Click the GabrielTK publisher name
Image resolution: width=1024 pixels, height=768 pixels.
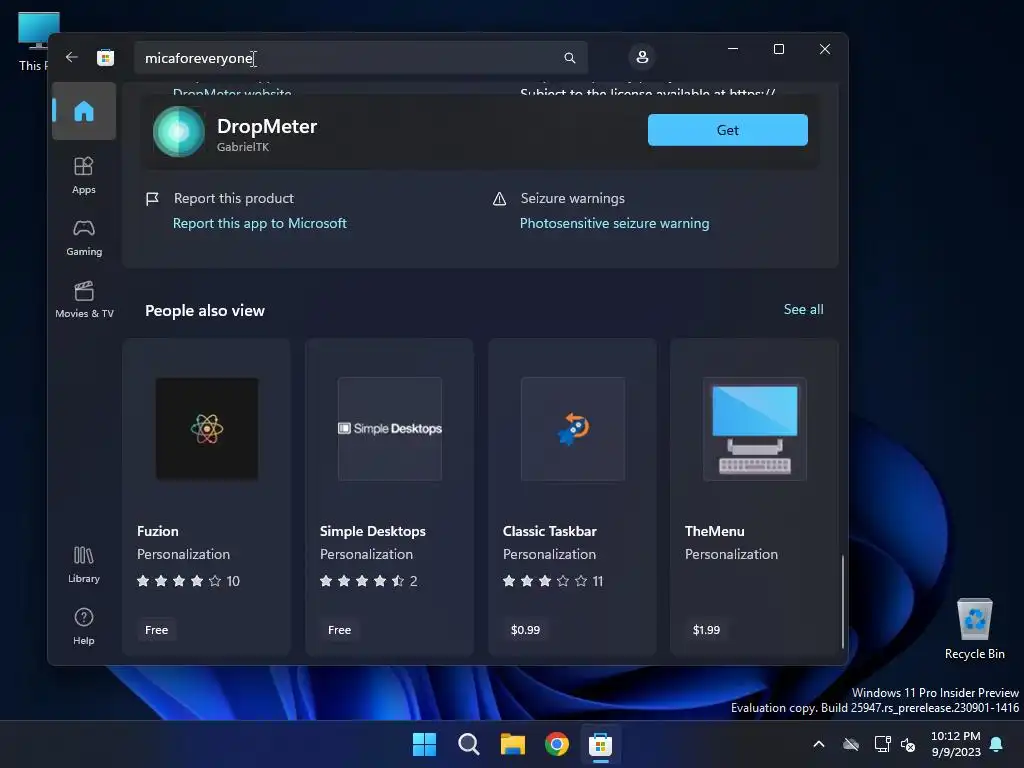point(242,147)
